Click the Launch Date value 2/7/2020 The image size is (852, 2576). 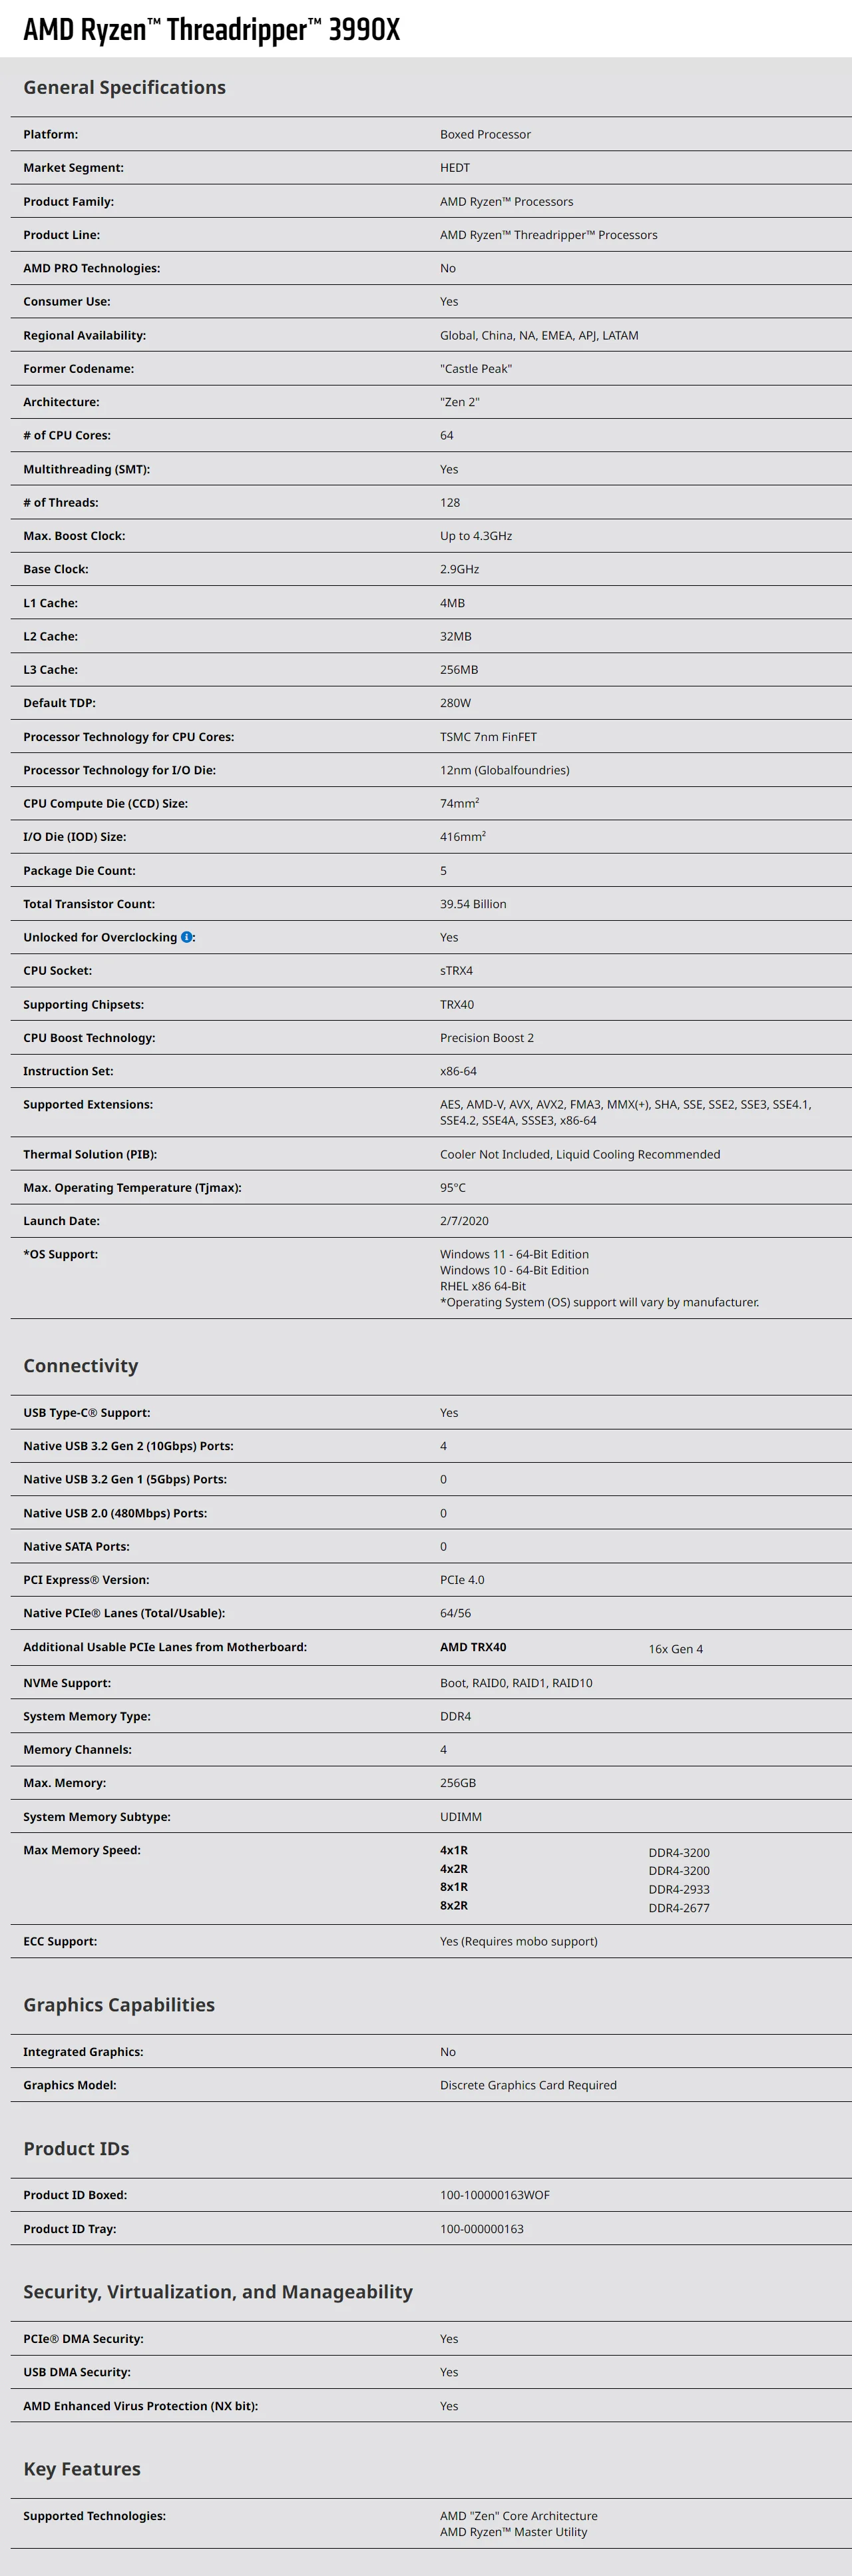click(465, 1220)
